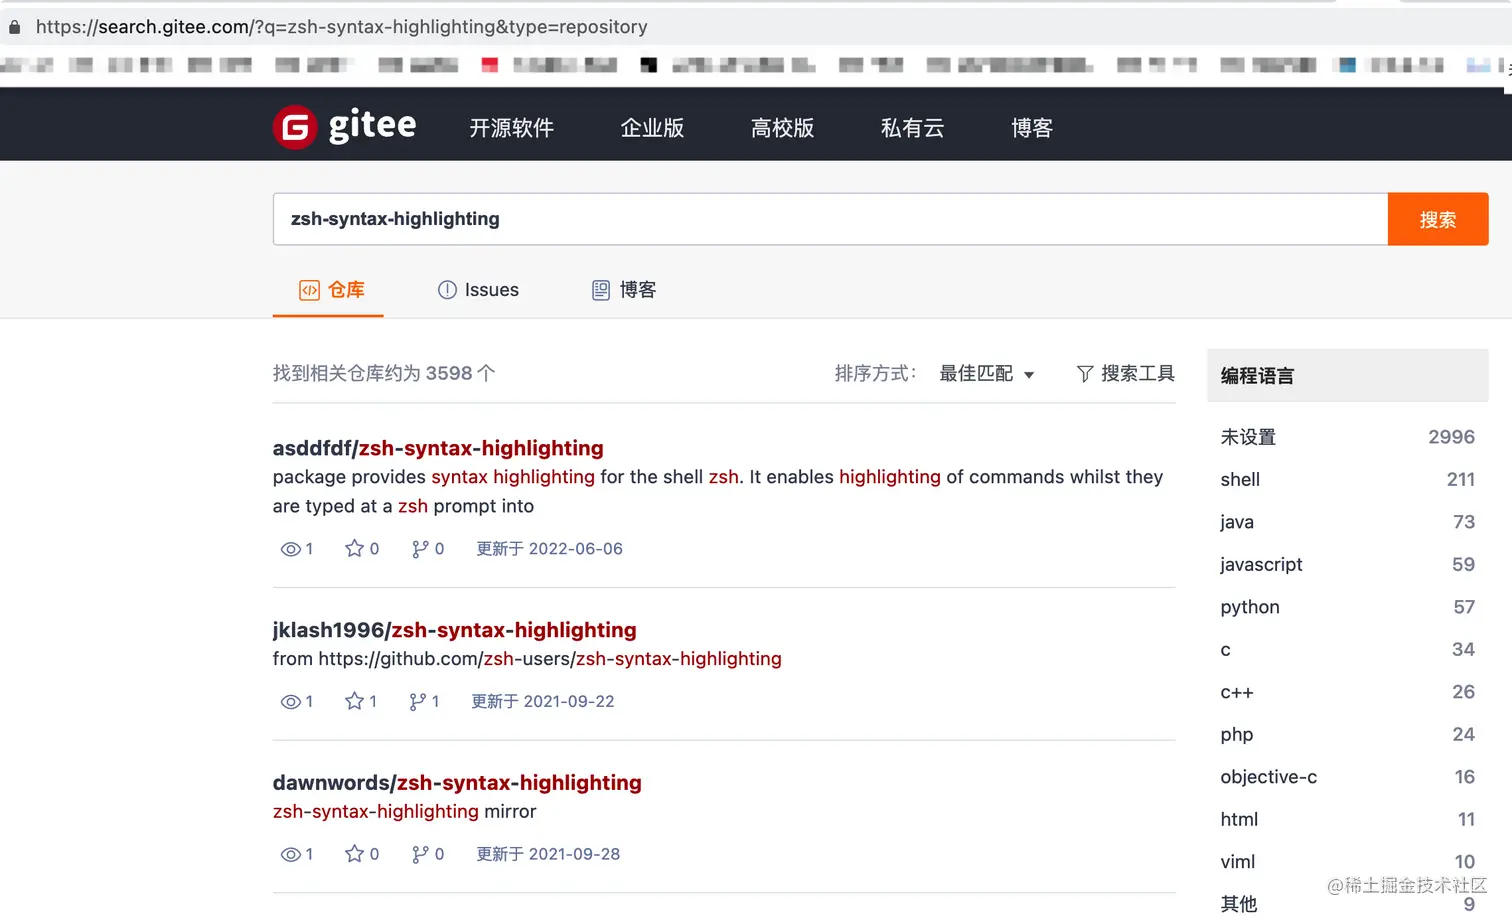The width and height of the screenshot is (1512, 920).
Task: Click the 编程语言 sidebar heading
Action: [1257, 376]
